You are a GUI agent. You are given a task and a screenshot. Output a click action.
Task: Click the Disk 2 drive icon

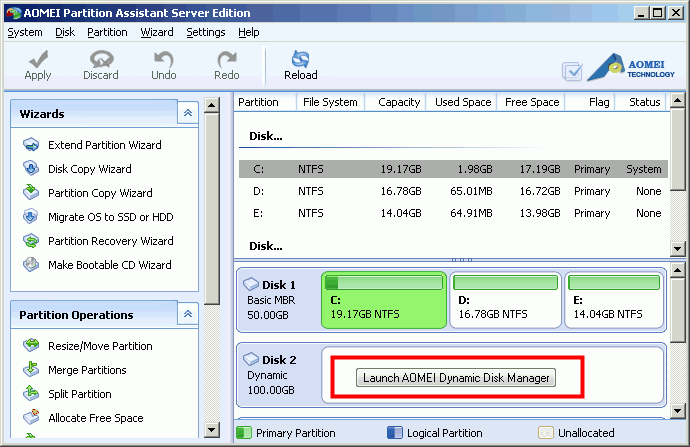click(x=251, y=359)
